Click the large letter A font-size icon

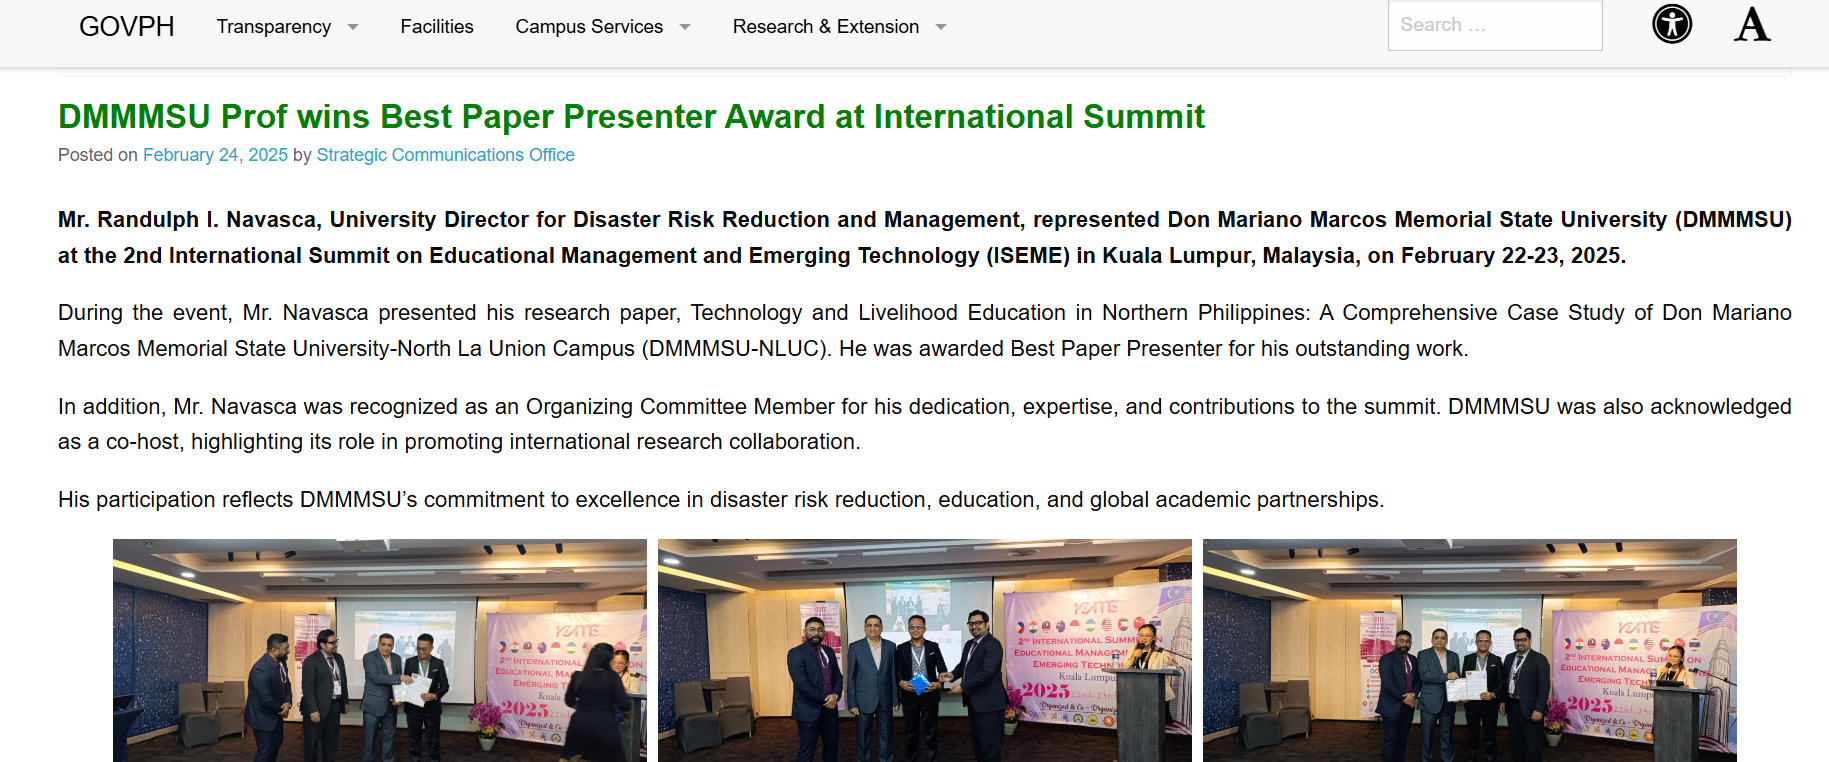click(1752, 25)
